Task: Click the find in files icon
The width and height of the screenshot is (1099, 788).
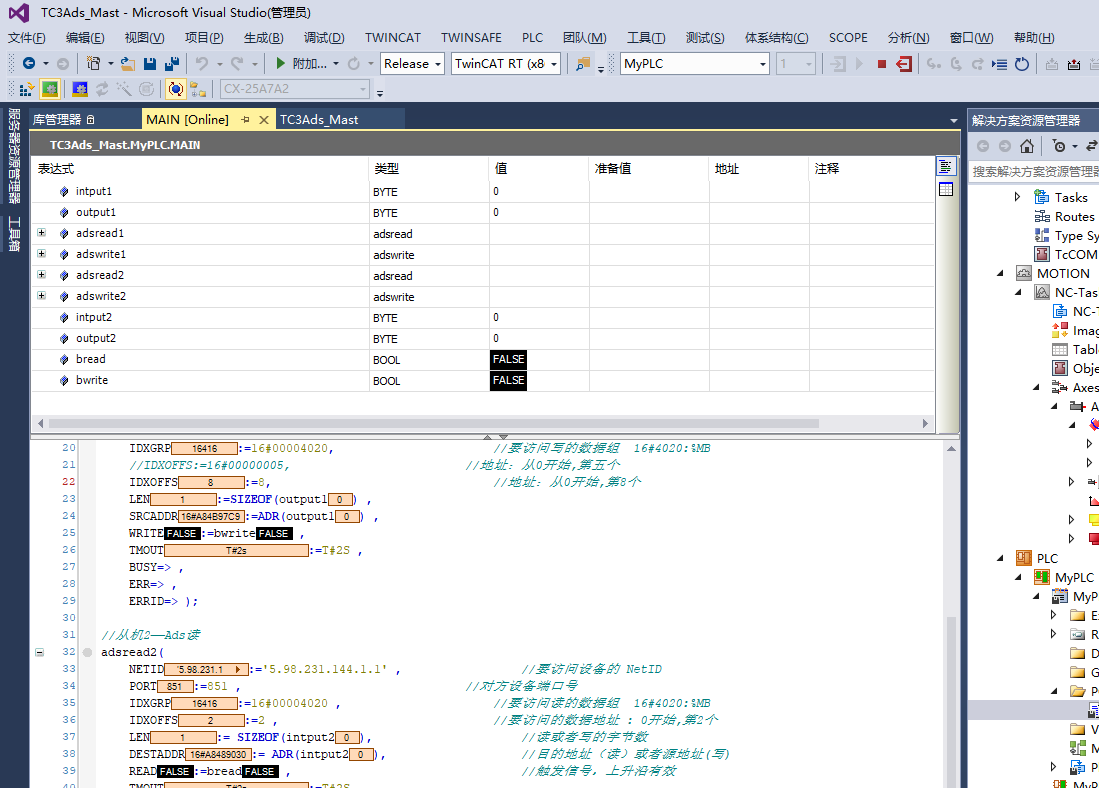Action: [582, 64]
